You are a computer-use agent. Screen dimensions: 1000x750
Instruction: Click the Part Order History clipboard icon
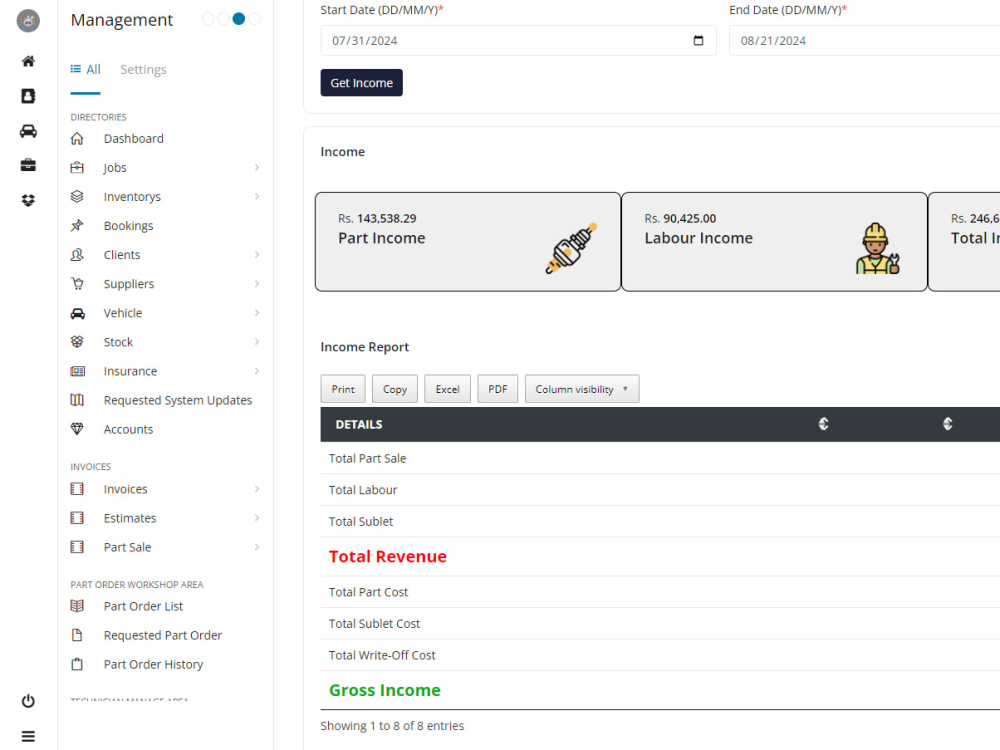[77, 664]
